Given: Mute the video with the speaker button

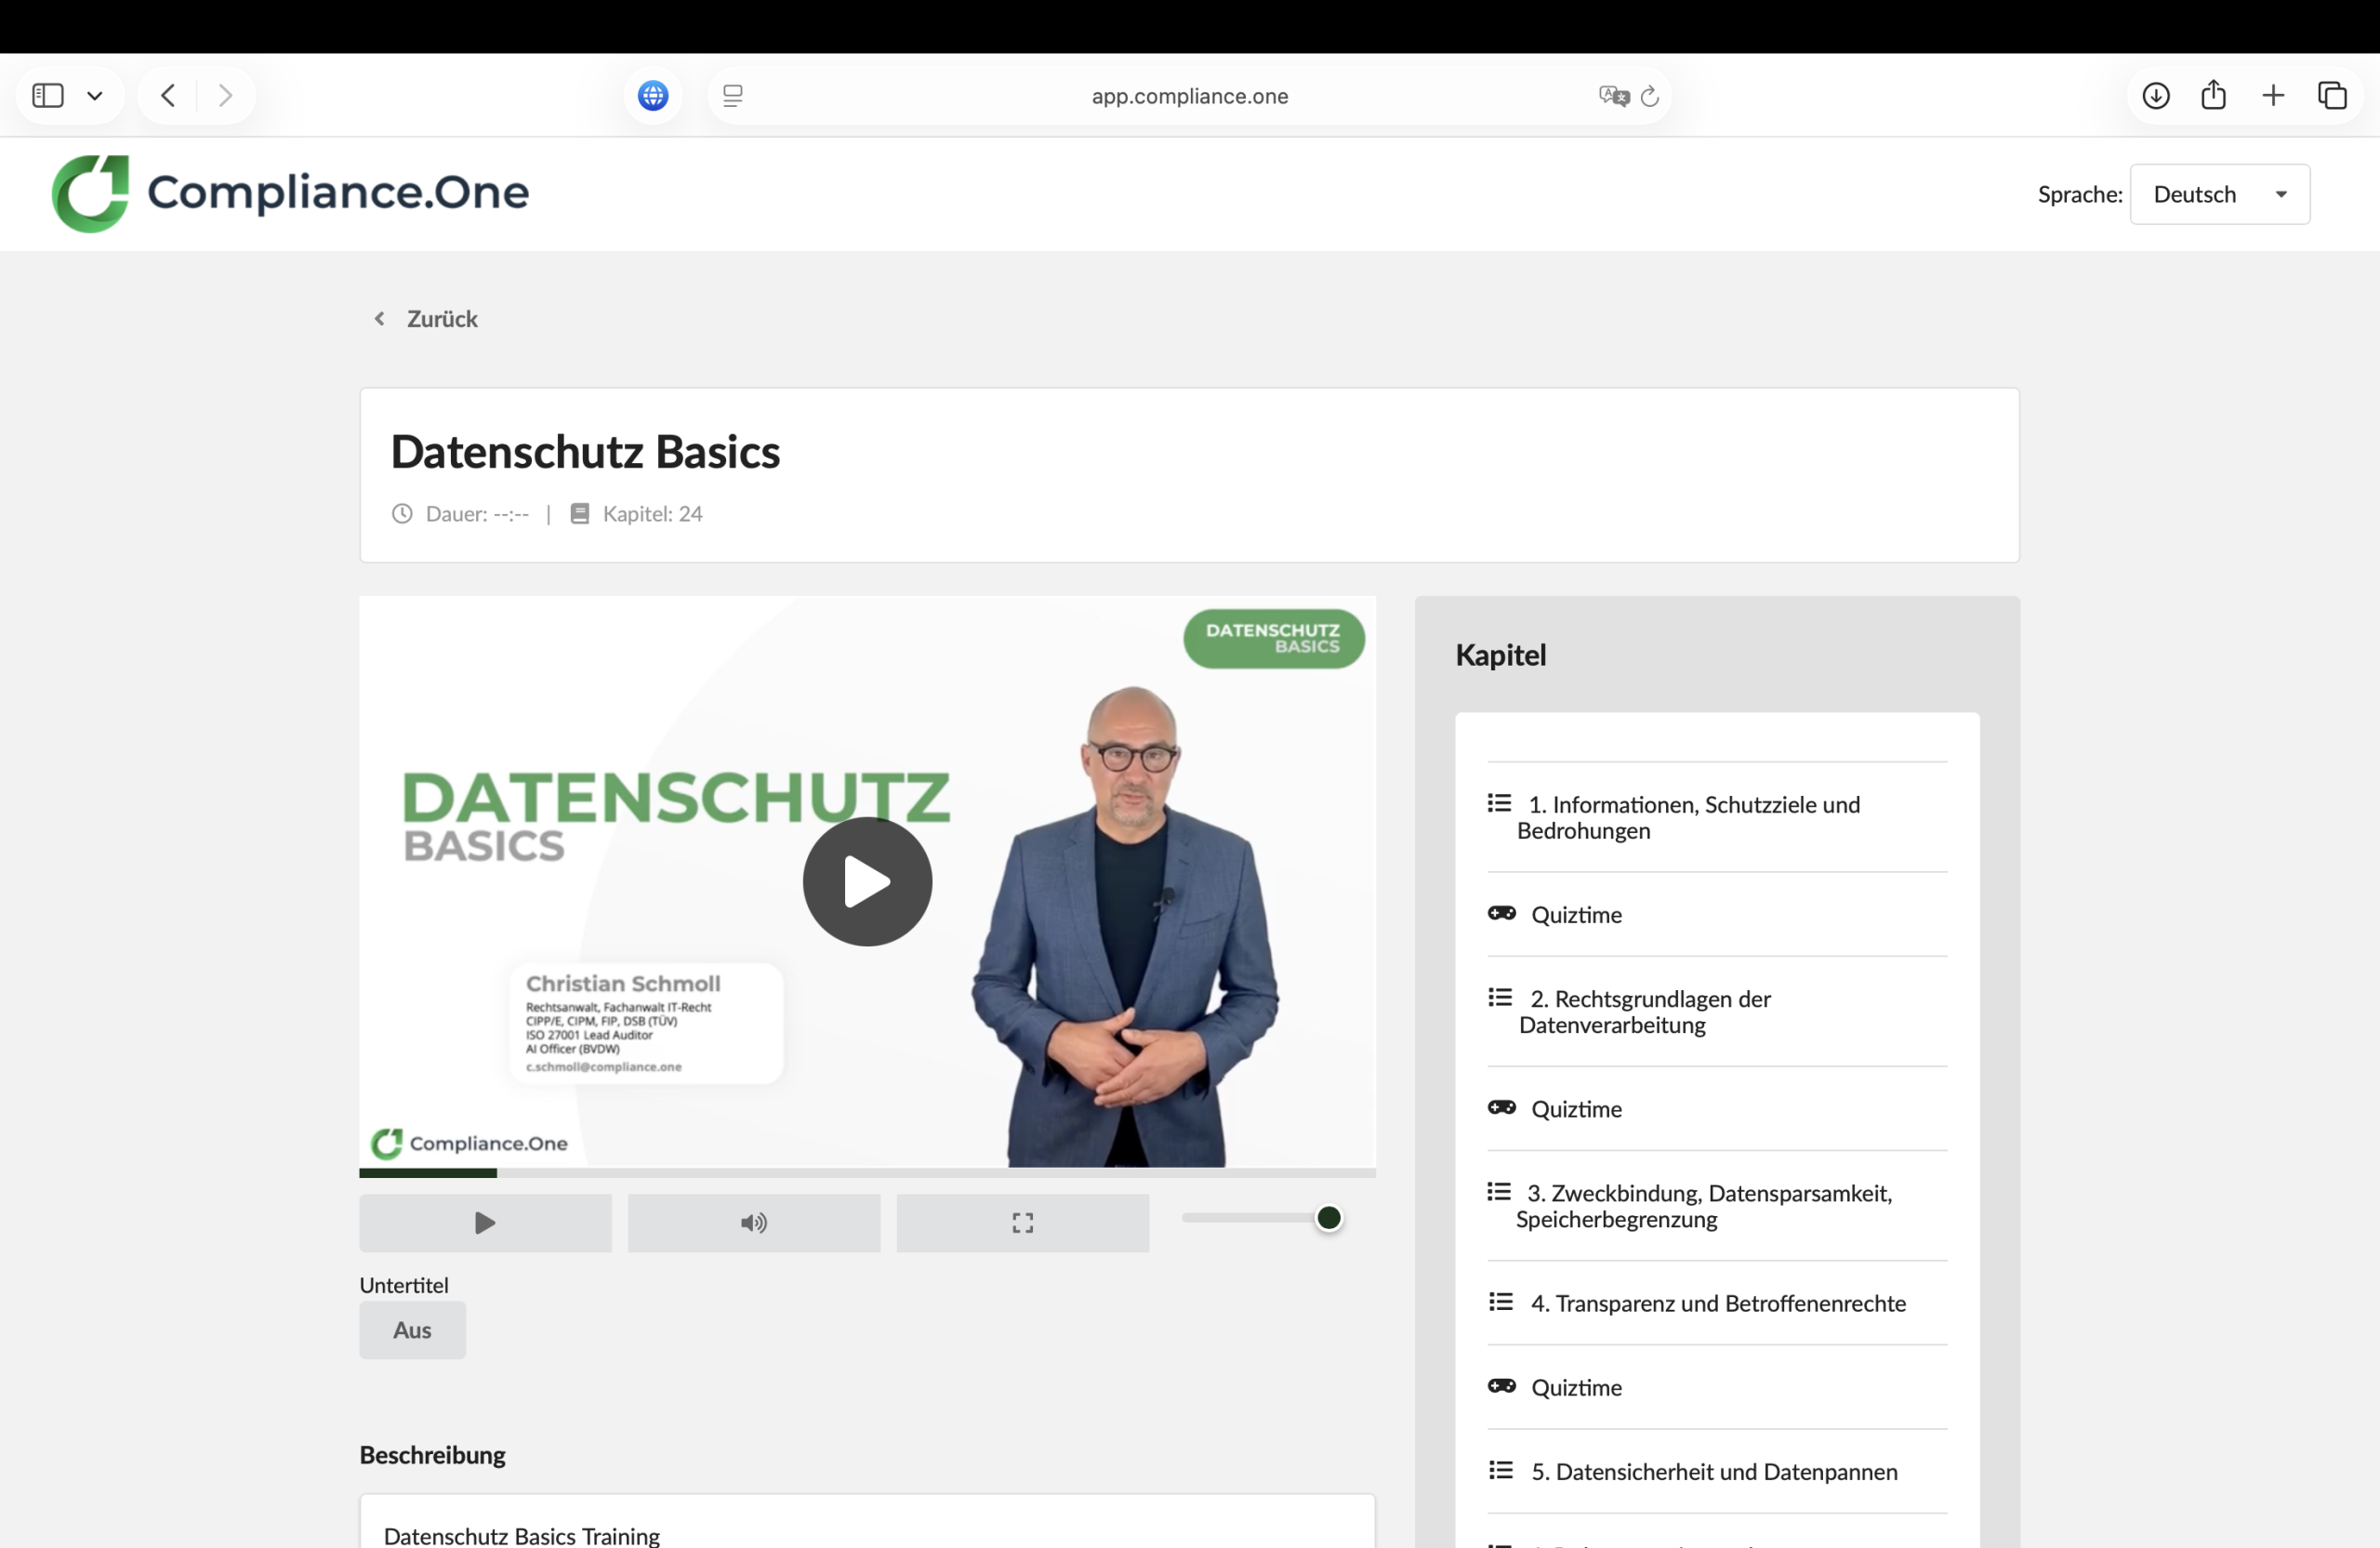Looking at the screenshot, I should click(x=754, y=1222).
